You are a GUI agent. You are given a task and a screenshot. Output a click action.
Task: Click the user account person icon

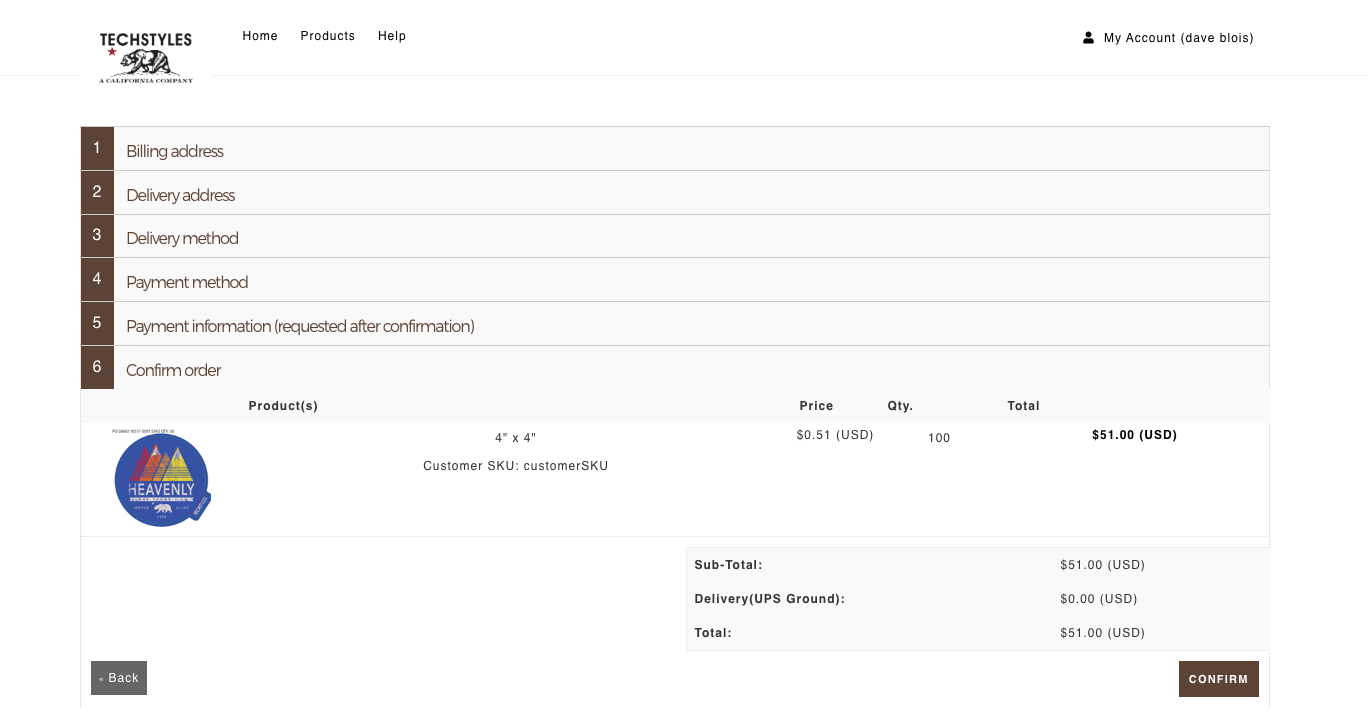pyautogui.click(x=1088, y=37)
